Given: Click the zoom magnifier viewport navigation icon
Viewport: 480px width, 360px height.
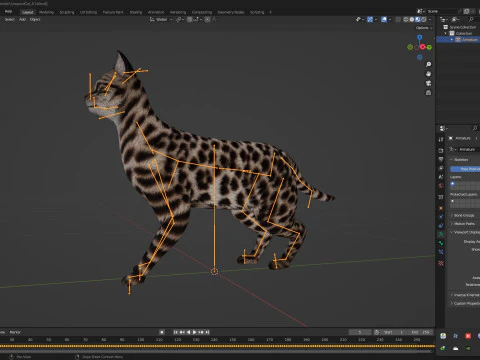Looking at the screenshot, I should [x=428, y=64].
